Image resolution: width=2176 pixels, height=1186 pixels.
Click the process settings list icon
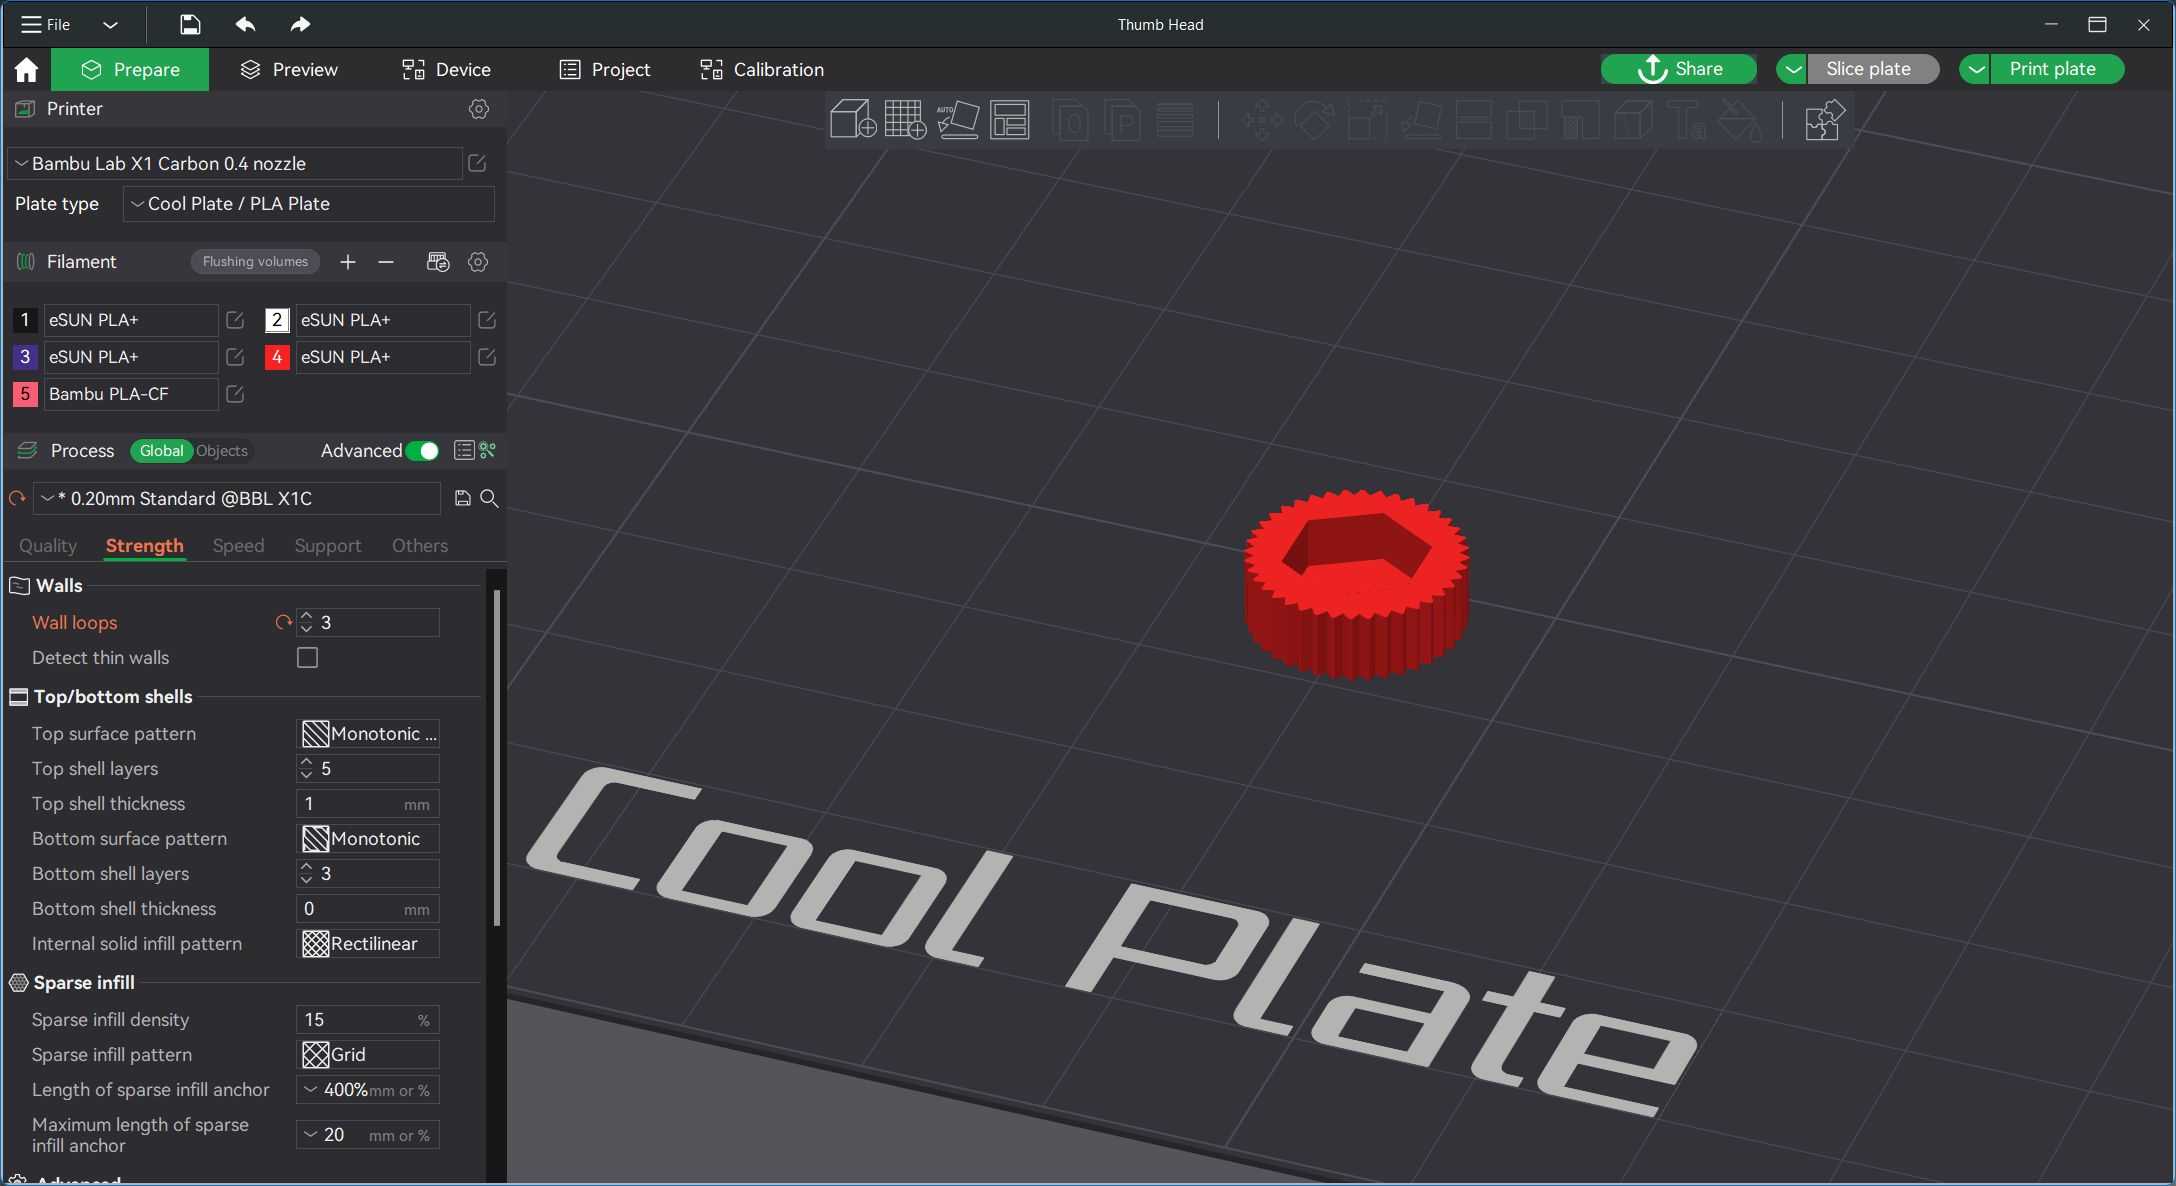[463, 451]
